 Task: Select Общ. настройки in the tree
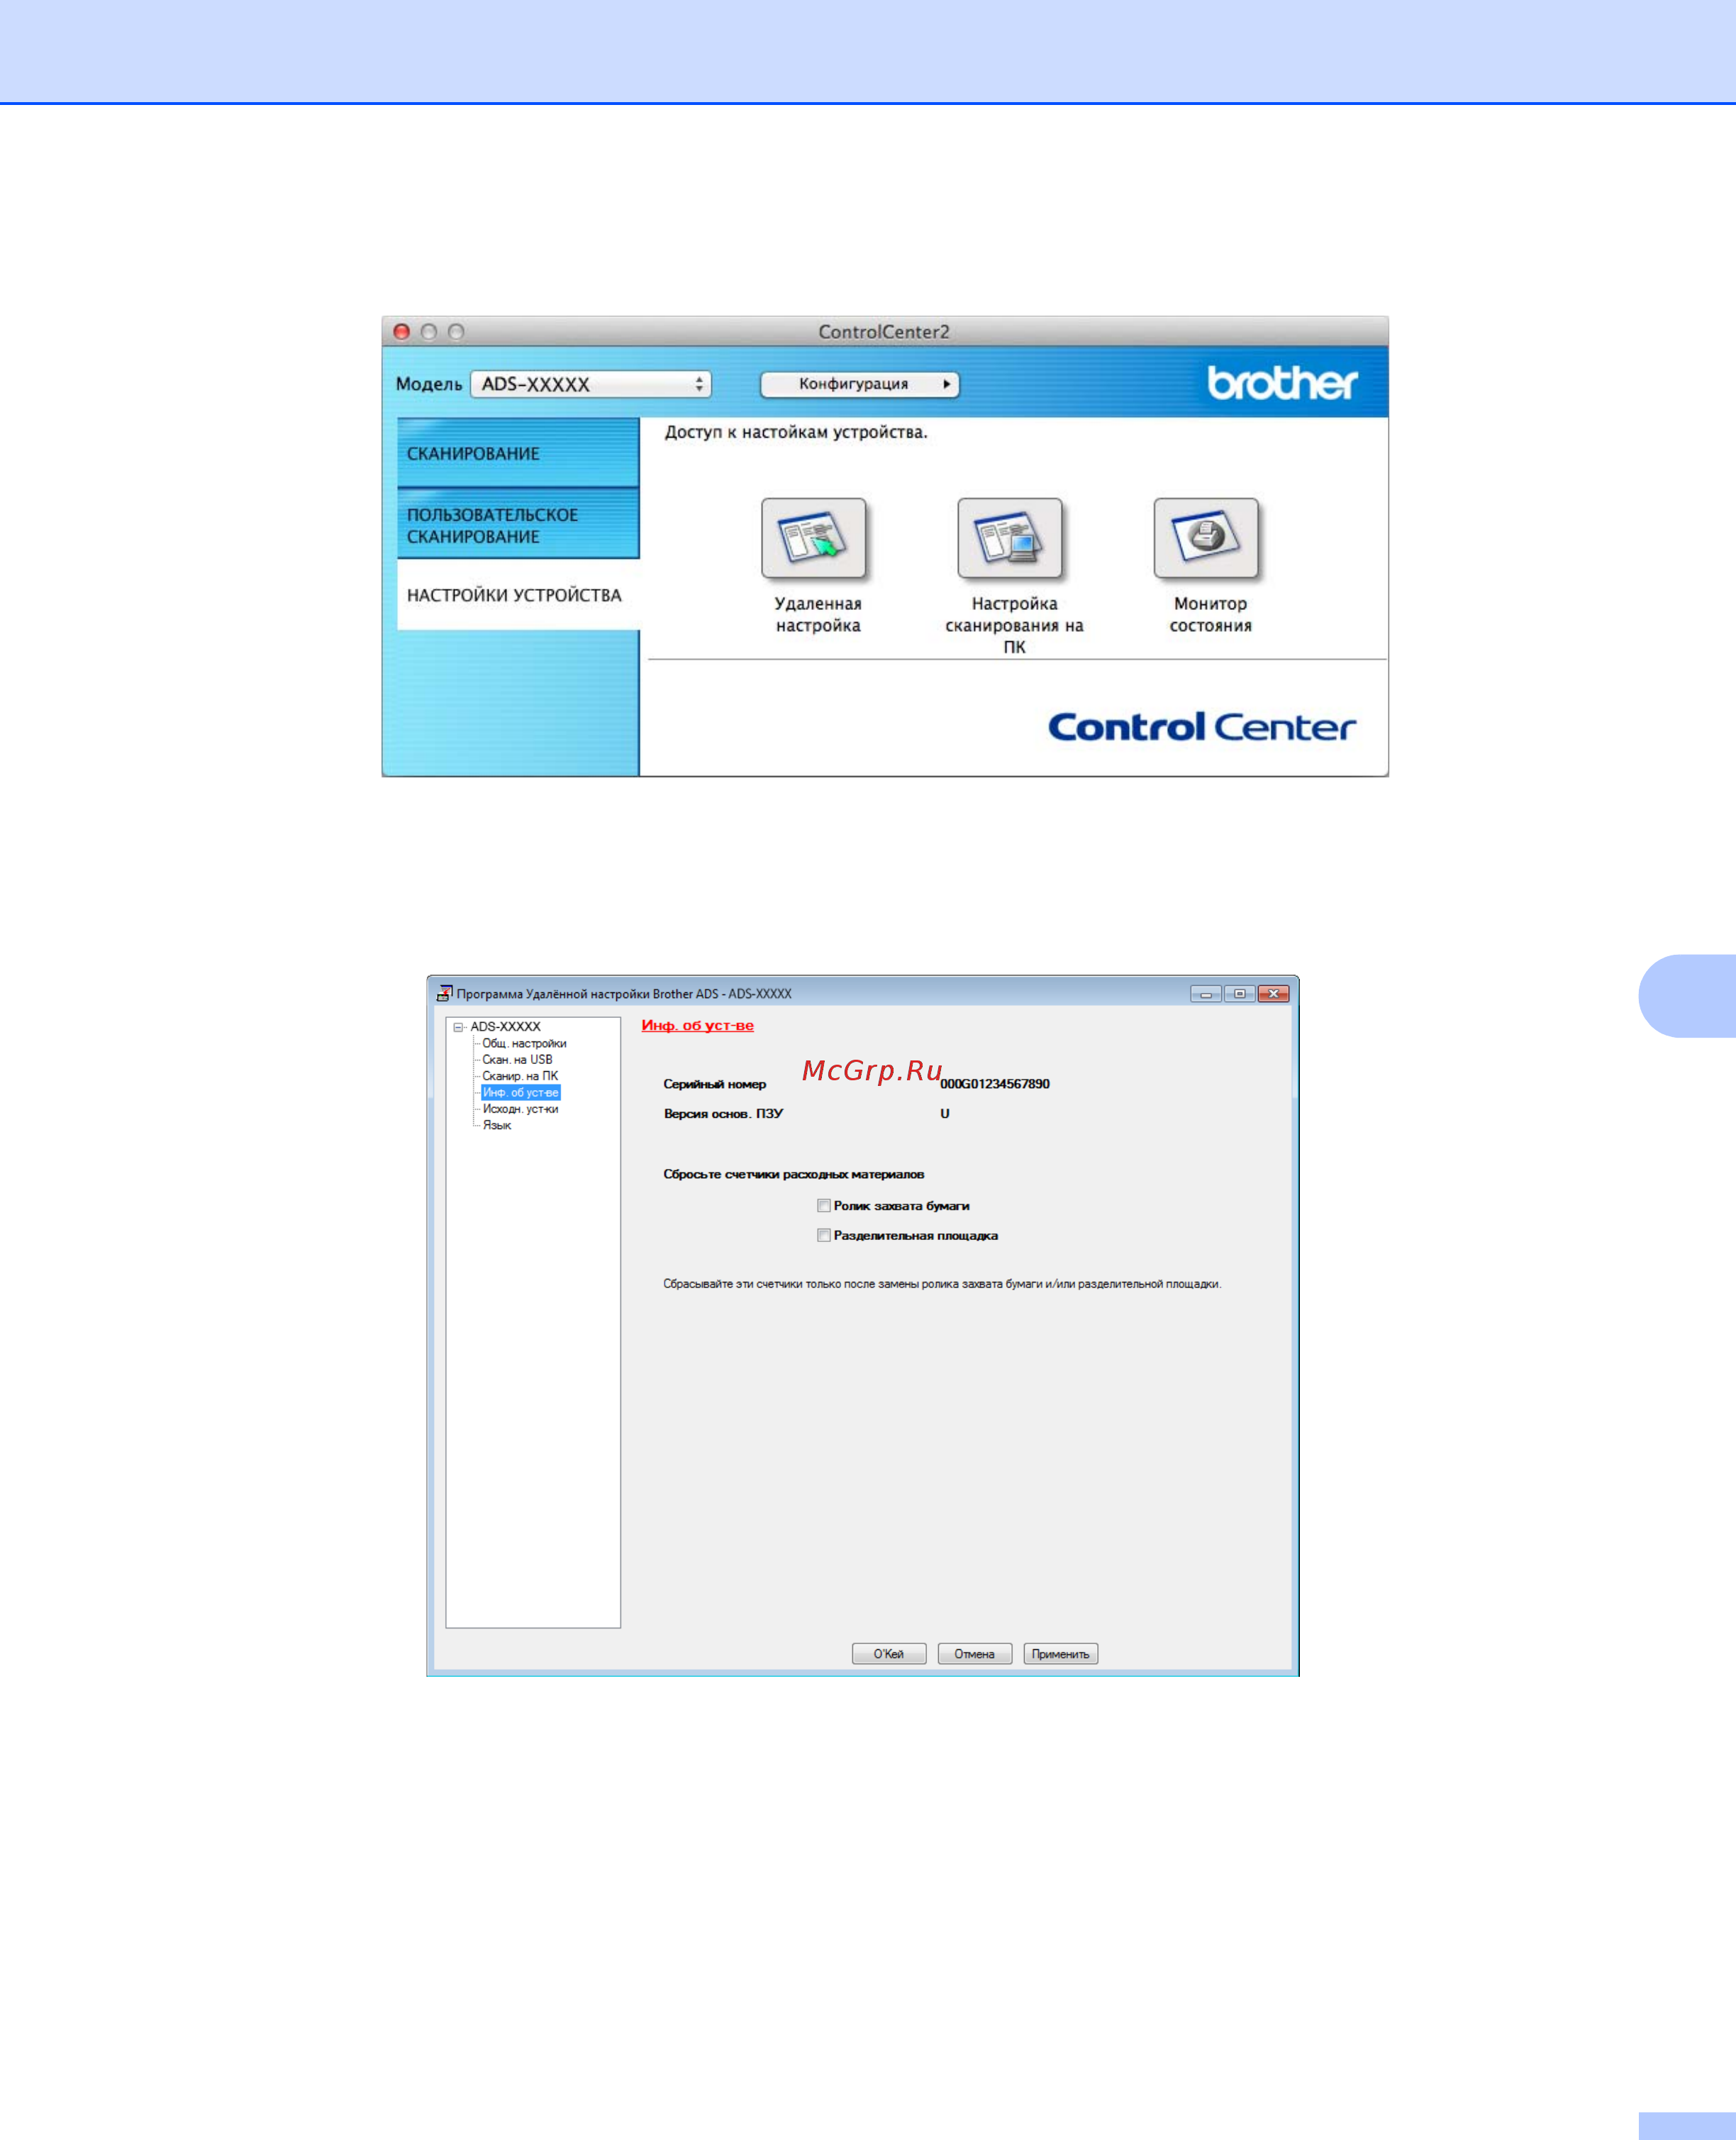tap(524, 1043)
